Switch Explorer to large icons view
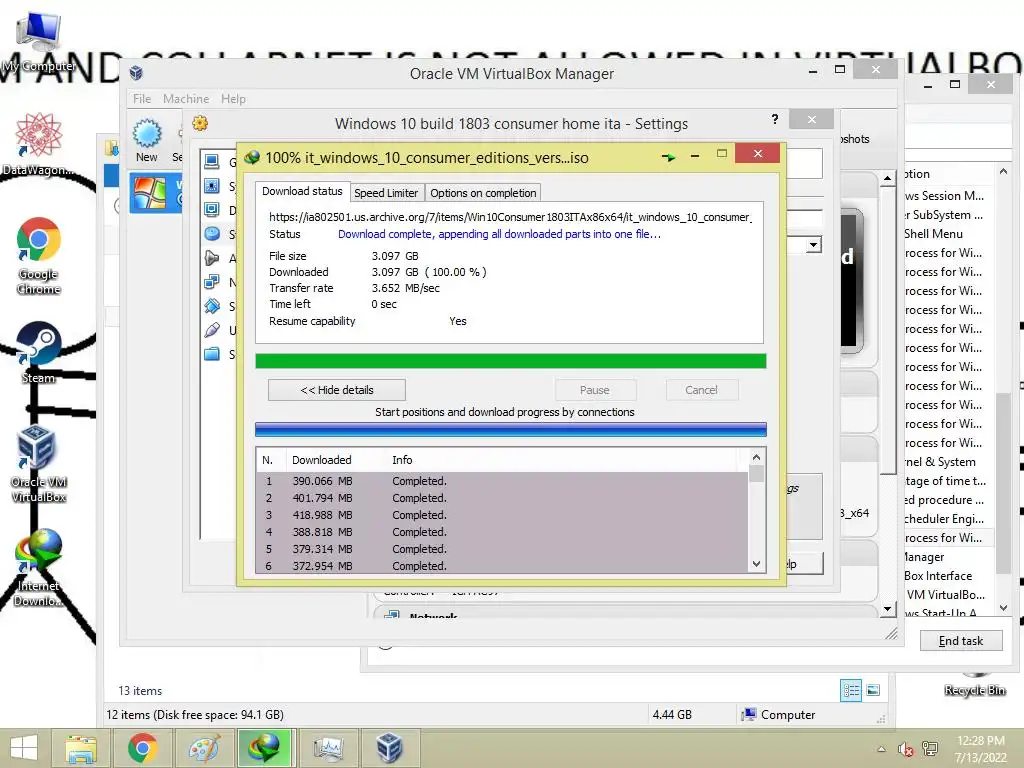Screen dimensions: 1024x768 click(x=873, y=690)
